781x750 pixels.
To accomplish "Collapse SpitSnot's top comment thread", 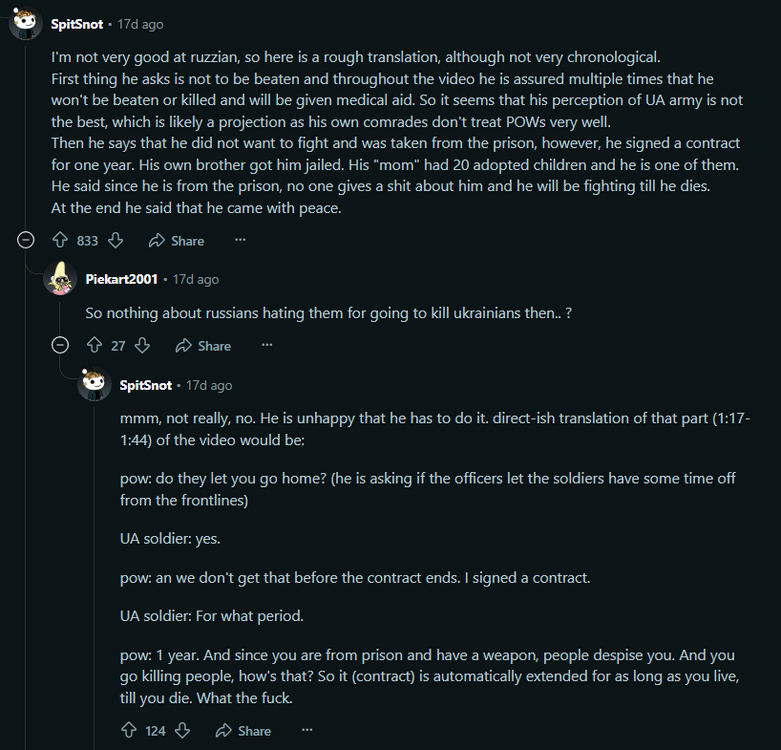I will 26,240.
